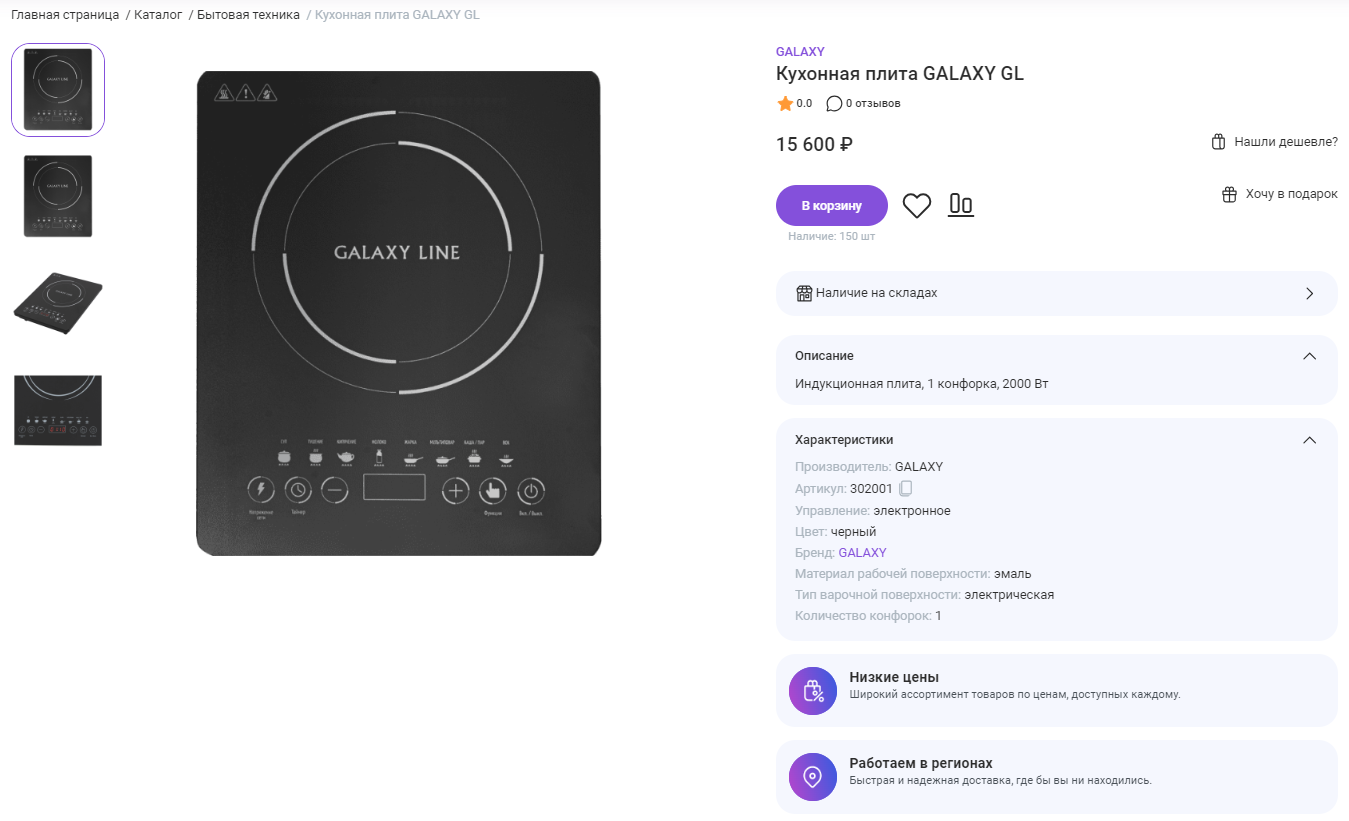Click Тип варочной поверхности: электрическая row
The image size is (1349, 821).
925,595
